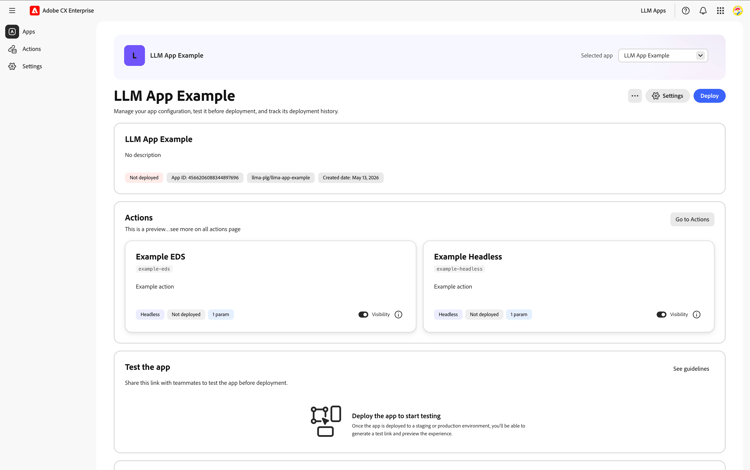
Task: Click the Adobe logo icon
Action: point(34,11)
